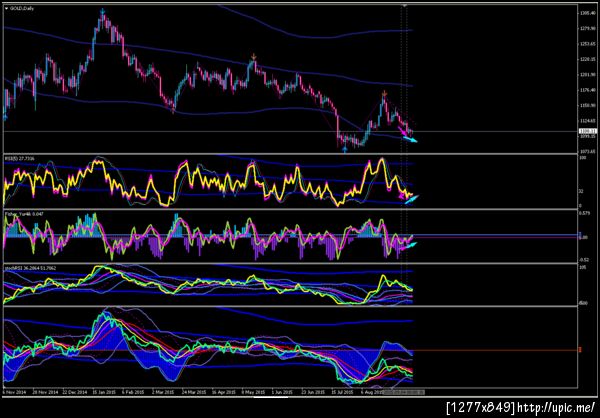600x418 pixels.
Task: Click the 23 Jun 2015 date label
Action: [314, 392]
